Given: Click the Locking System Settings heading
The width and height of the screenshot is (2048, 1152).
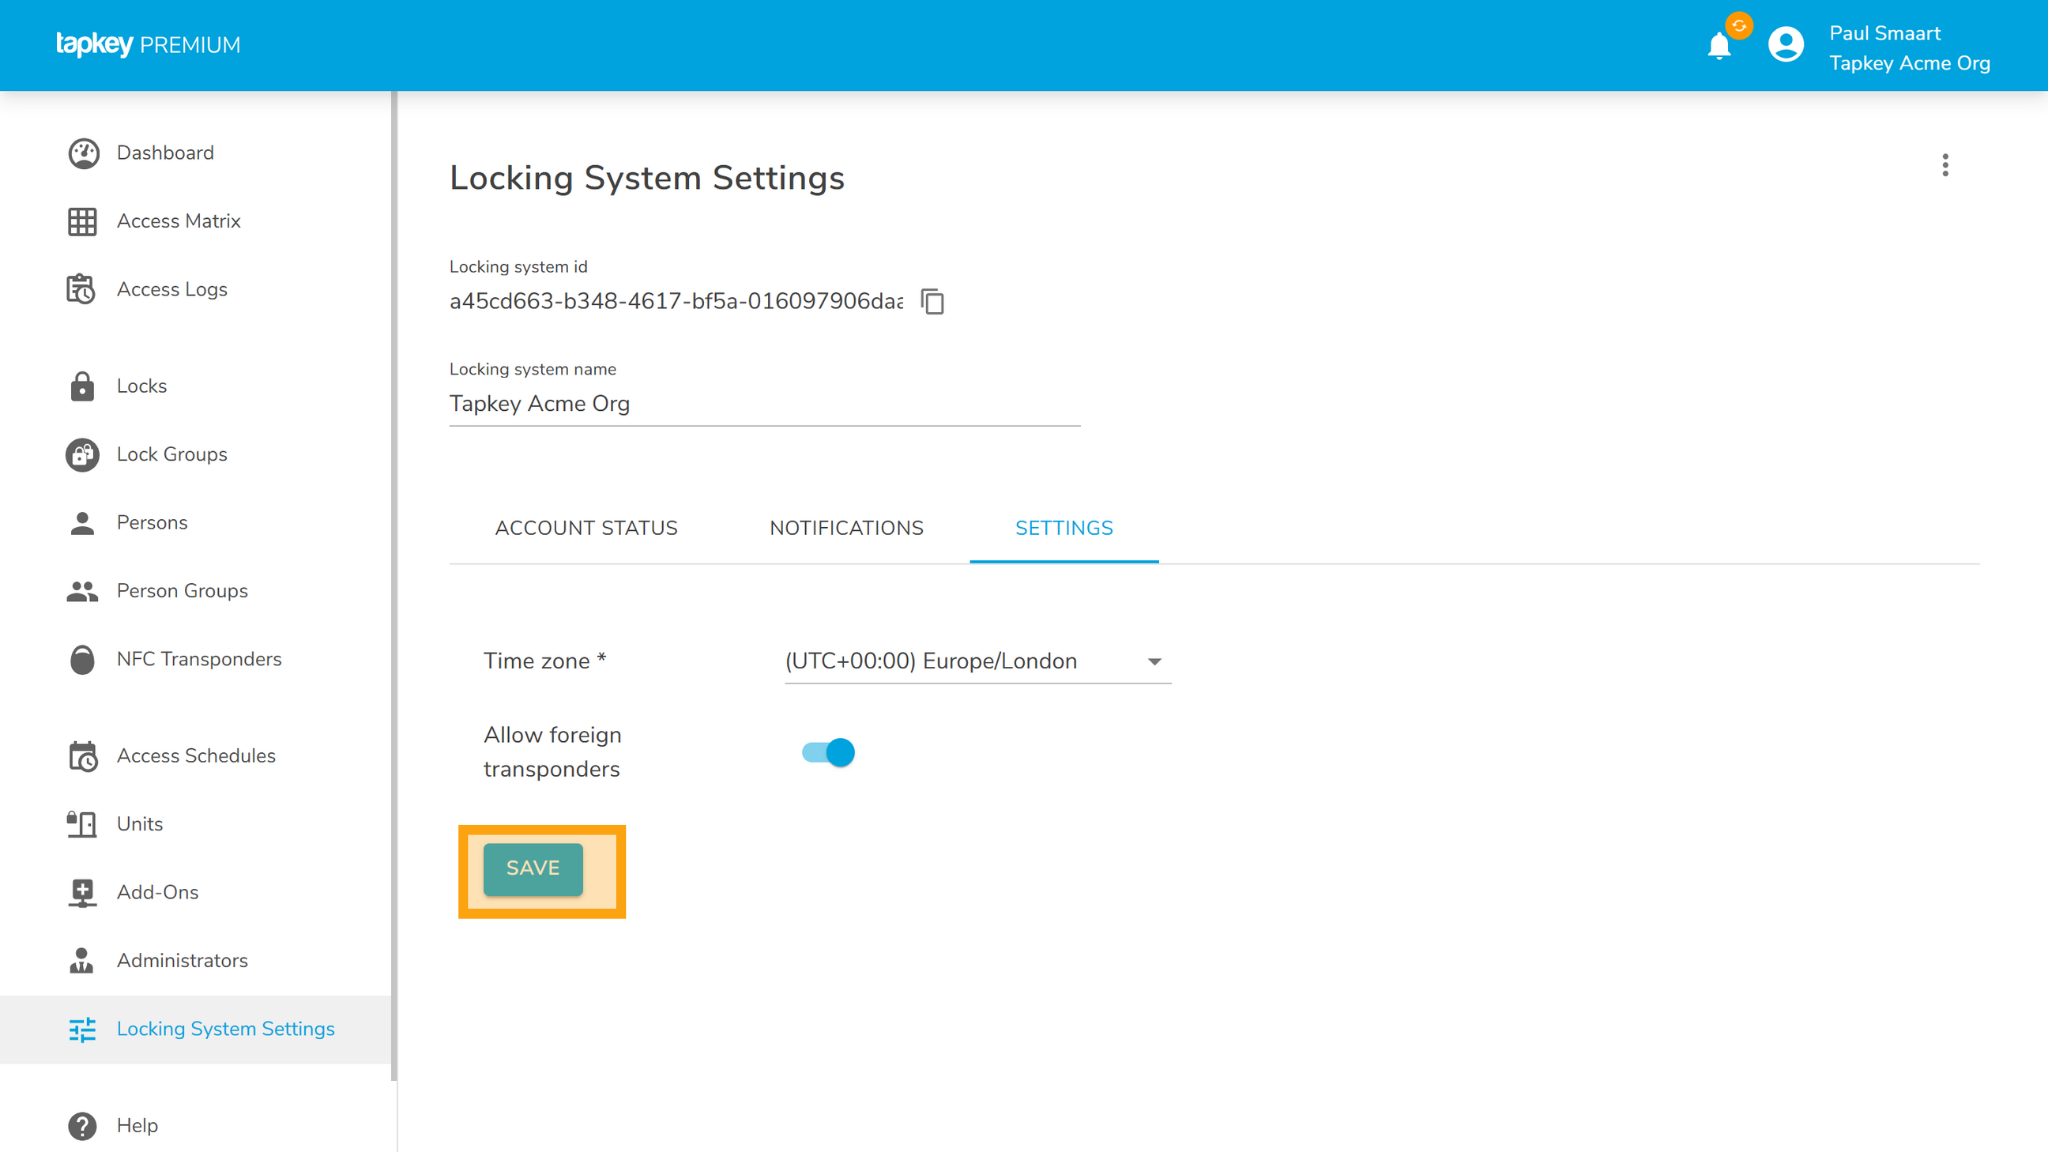Looking at the screenshot, I should coord(647,178).
